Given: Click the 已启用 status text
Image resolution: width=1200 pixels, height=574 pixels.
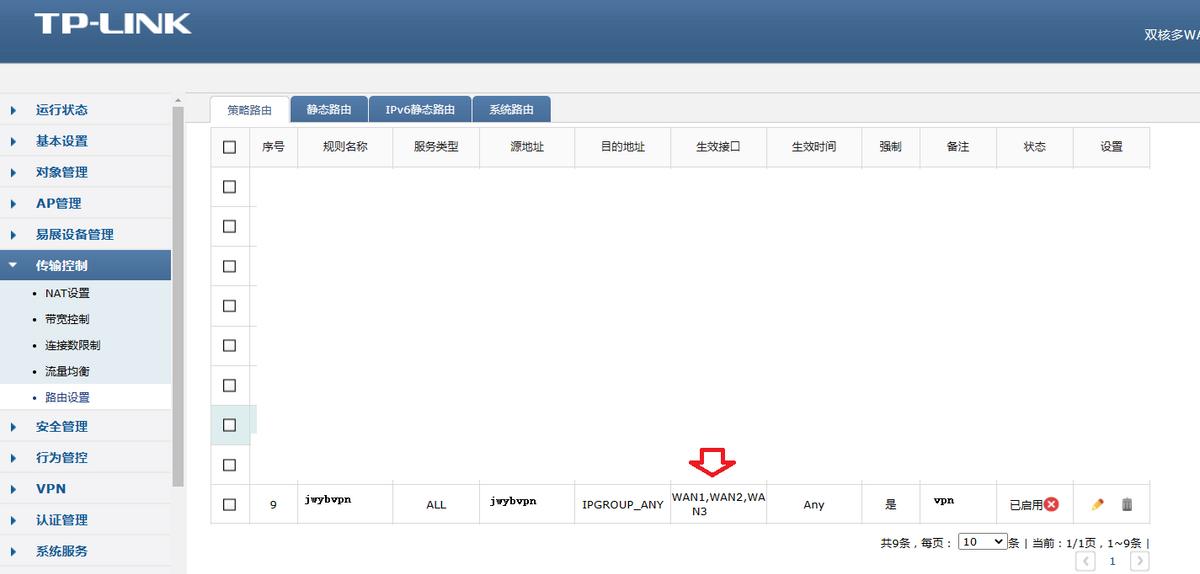Looking at the screenshot, I should 1026,505.
